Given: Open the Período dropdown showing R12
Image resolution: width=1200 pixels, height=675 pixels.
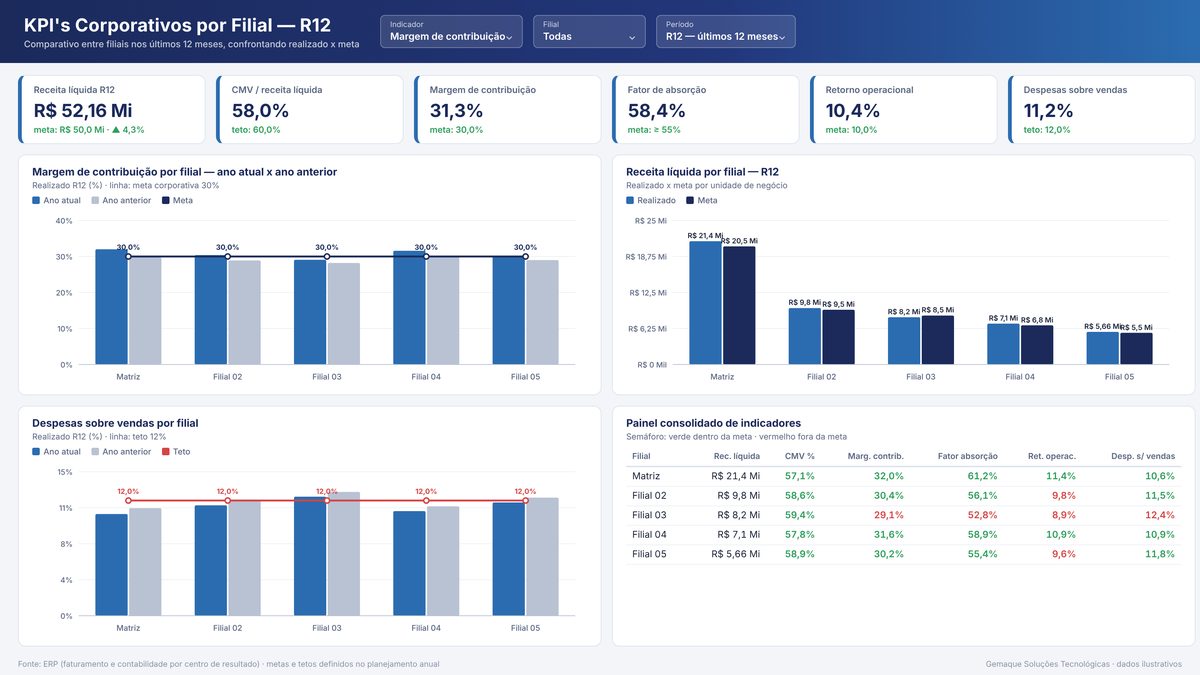Looking at the screenshot, I should (726, 32).
